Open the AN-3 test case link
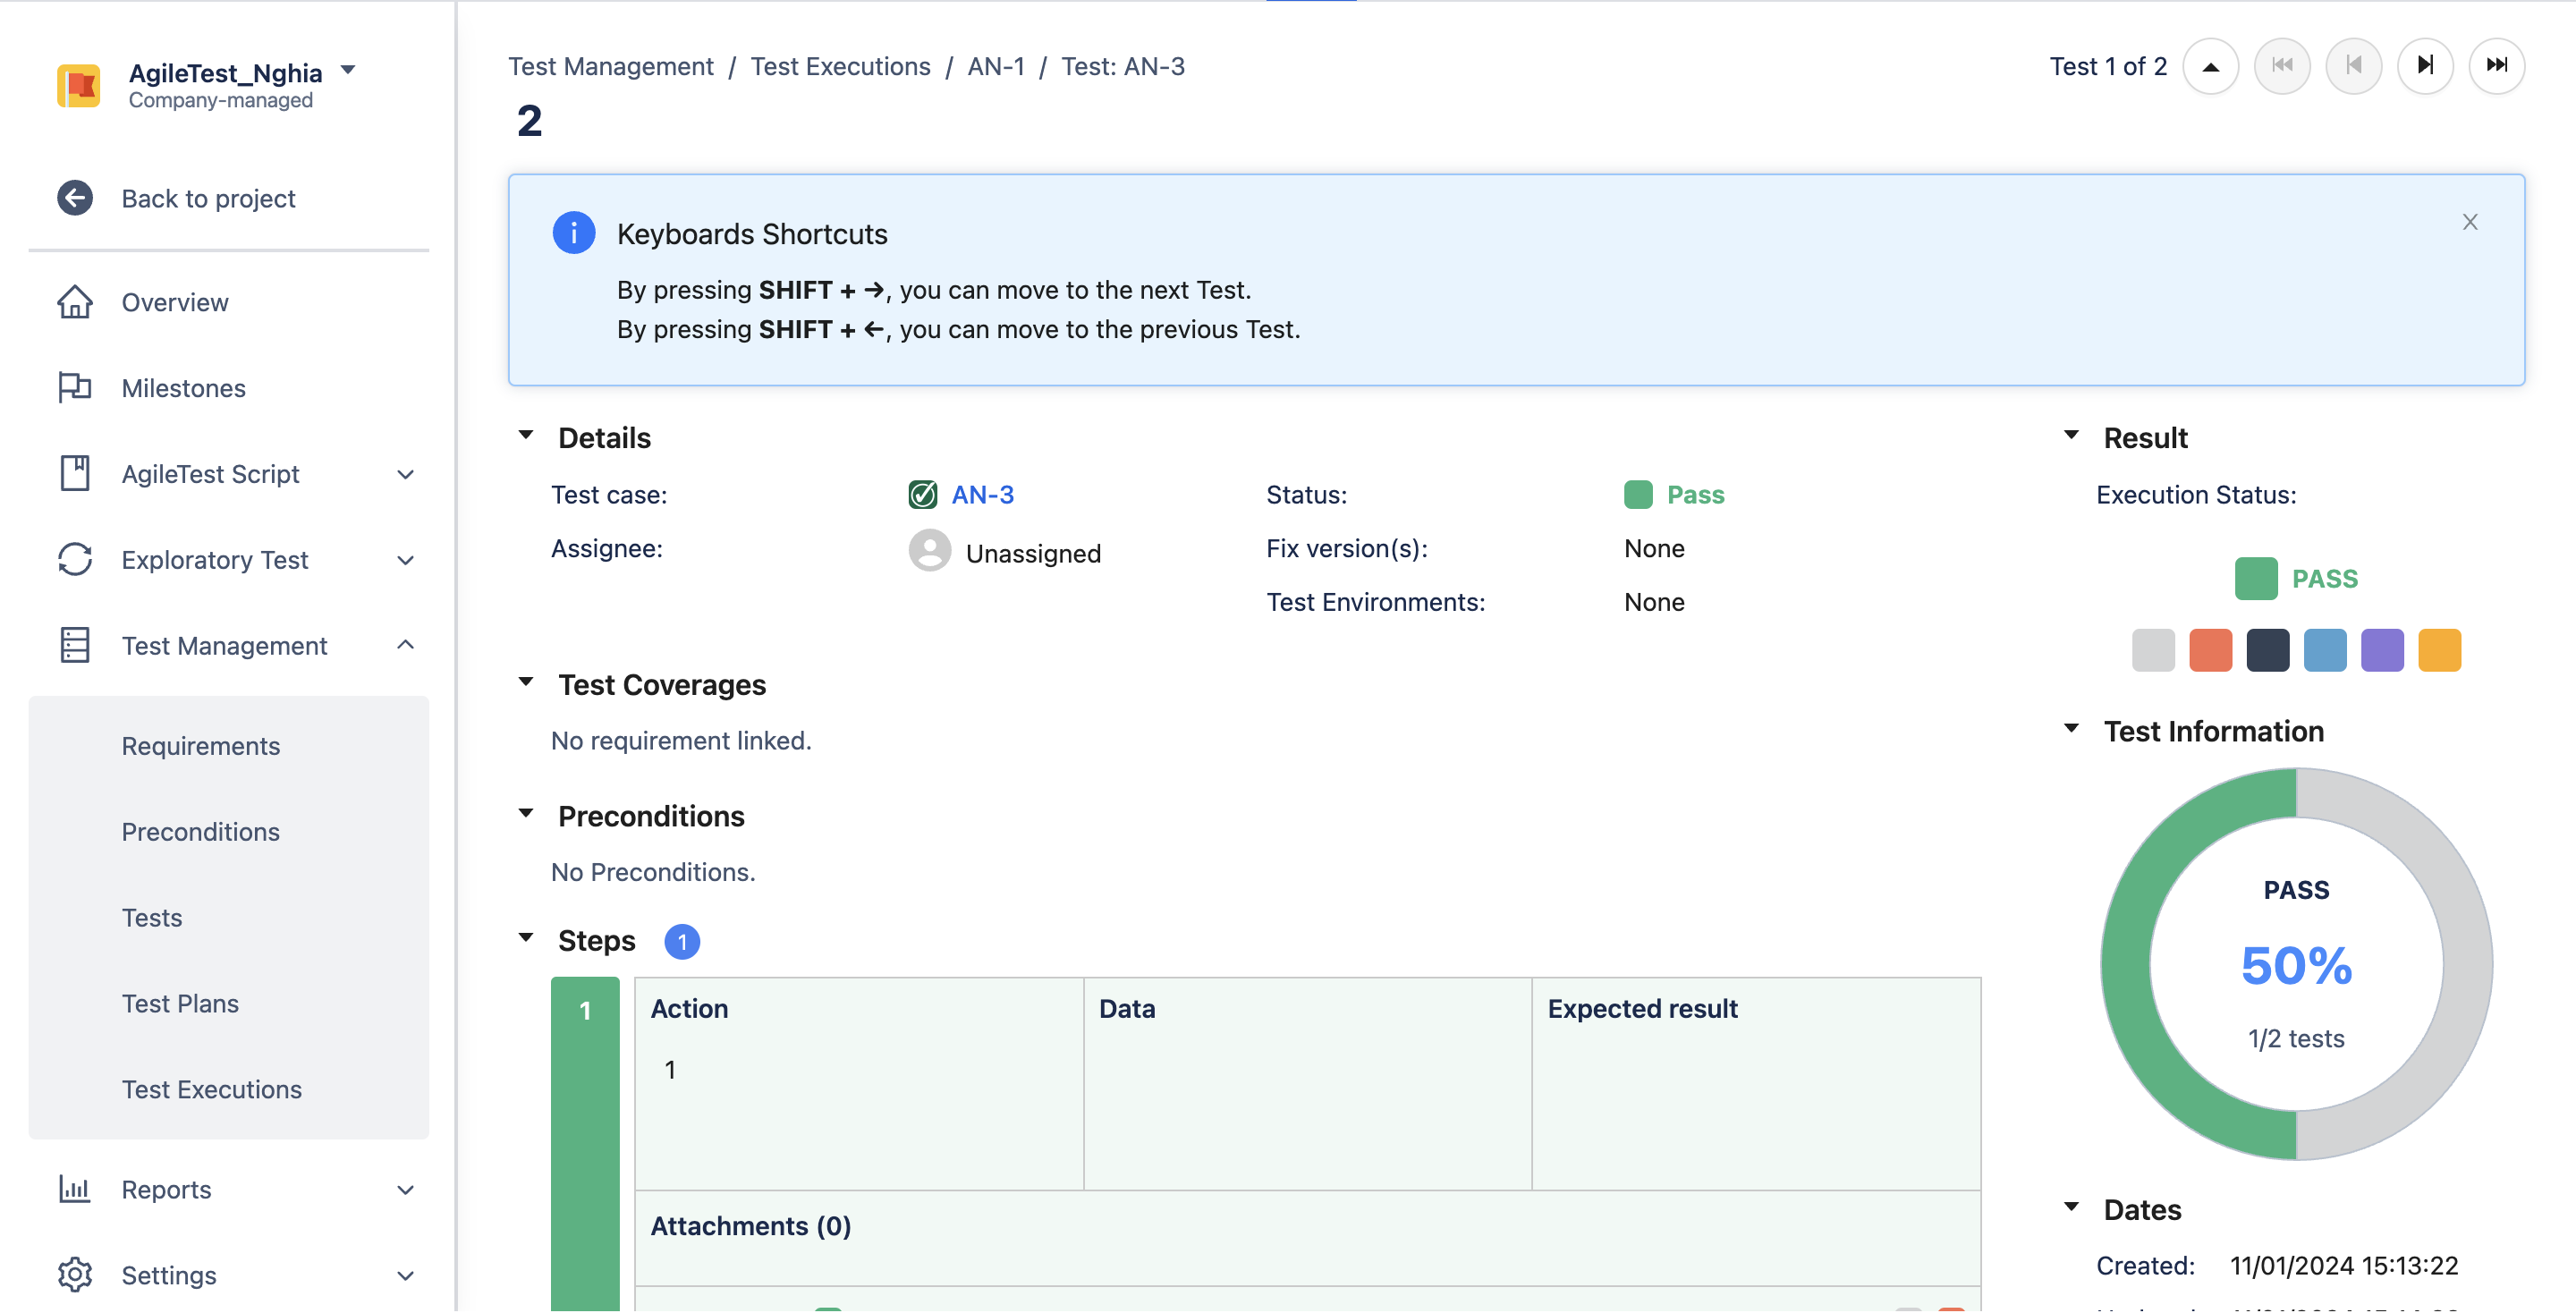The image size is (2576, 1313). (982, 495)
